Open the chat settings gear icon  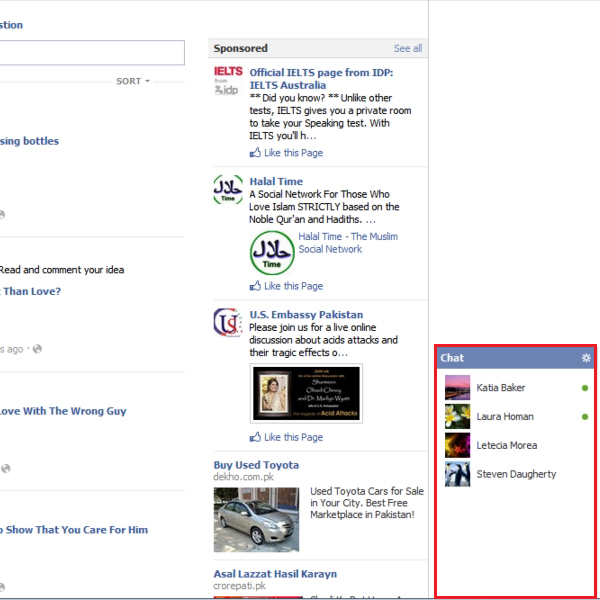point(586,358)
